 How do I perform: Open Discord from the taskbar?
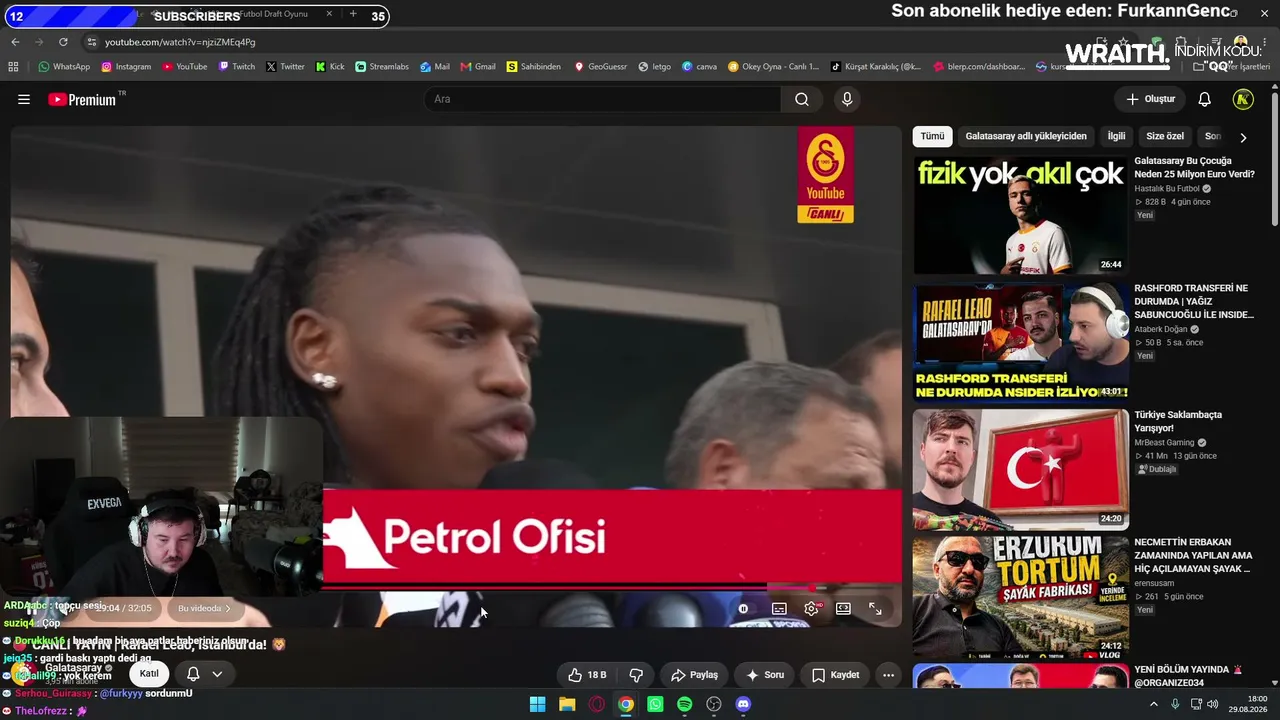click(743, 704)
